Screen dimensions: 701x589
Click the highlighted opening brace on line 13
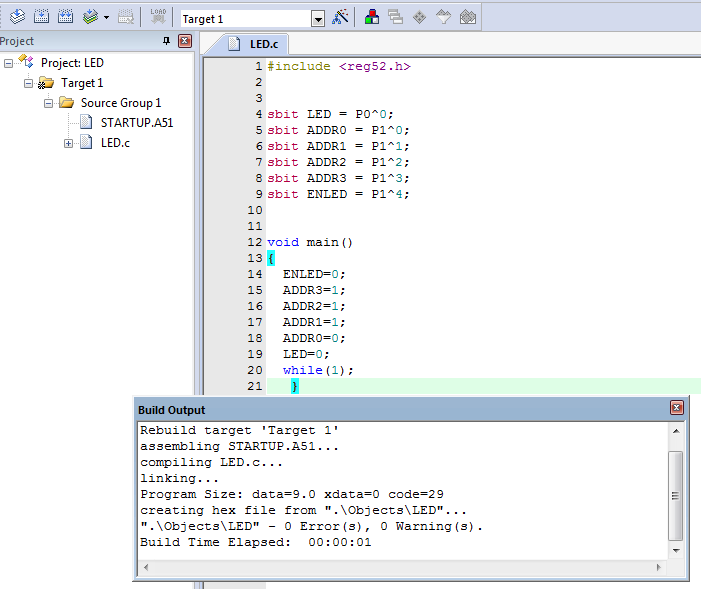click(x=270, y=258)
